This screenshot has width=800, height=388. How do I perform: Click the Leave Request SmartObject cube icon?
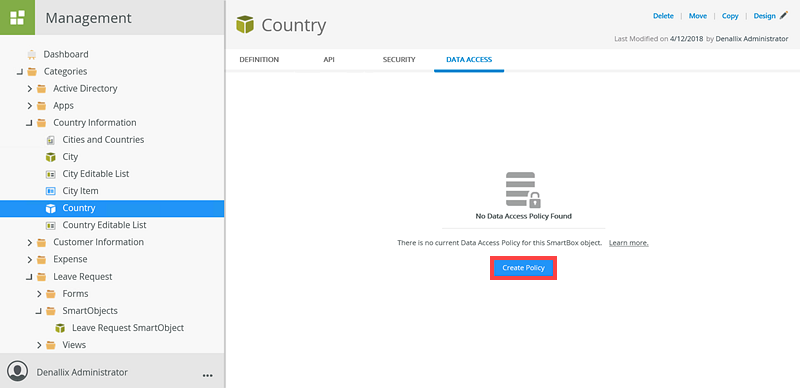(60, 328)
